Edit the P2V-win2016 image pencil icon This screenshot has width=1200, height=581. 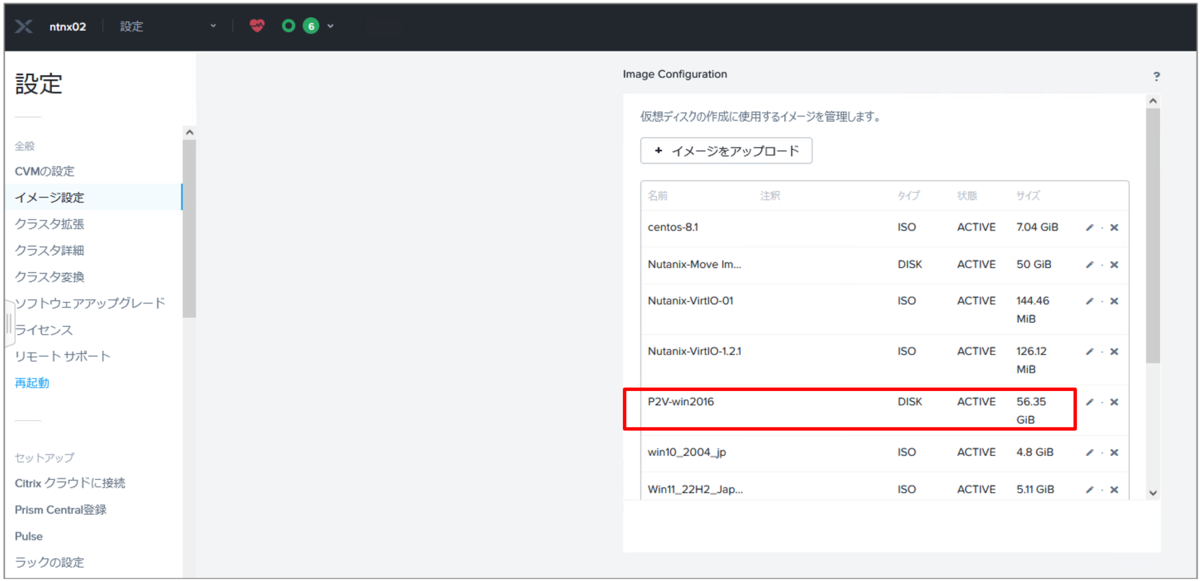(1090, 402)
